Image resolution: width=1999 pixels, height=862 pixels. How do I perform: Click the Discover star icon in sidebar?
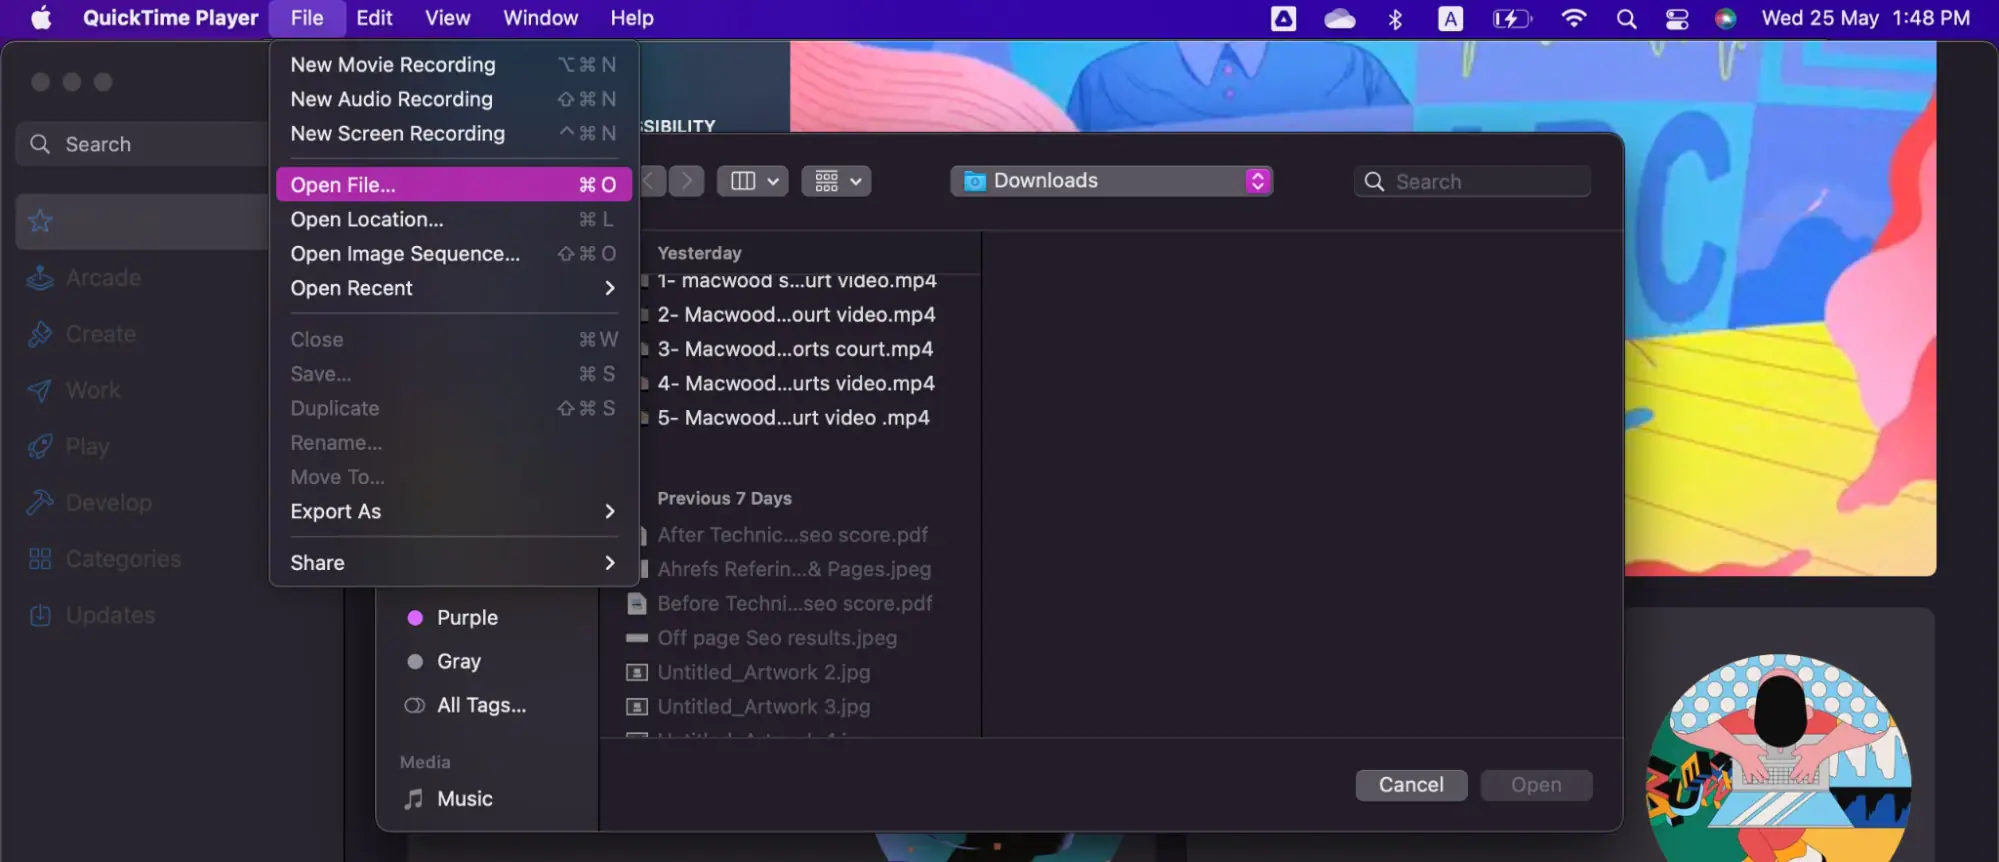40,221
